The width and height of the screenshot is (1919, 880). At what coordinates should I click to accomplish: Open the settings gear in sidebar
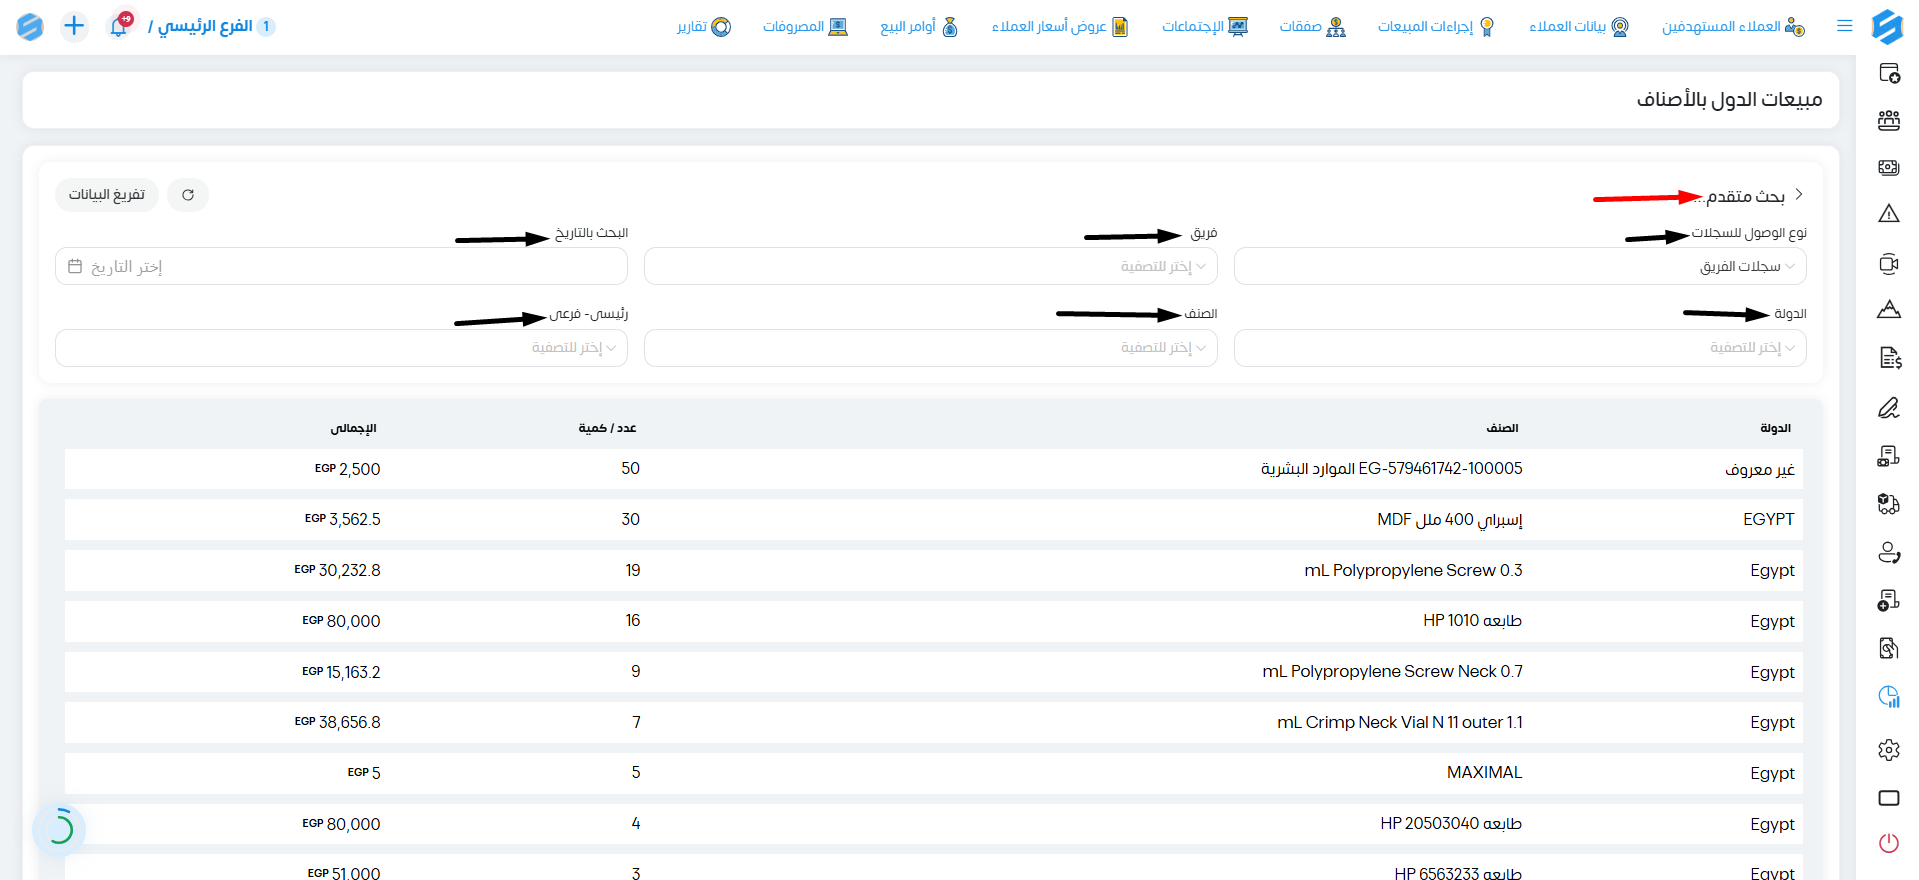click(1889, 750)
